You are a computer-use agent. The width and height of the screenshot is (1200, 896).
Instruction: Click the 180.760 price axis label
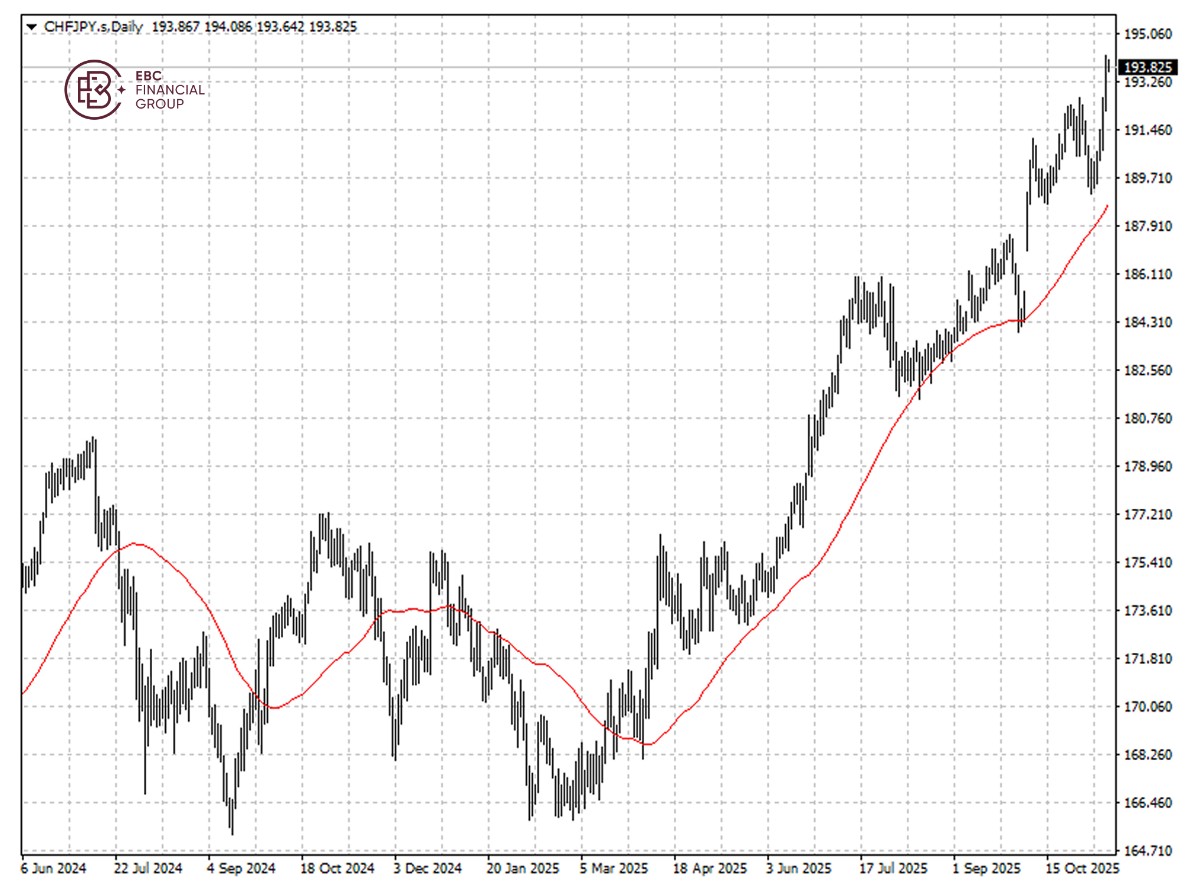[1147, 418]
